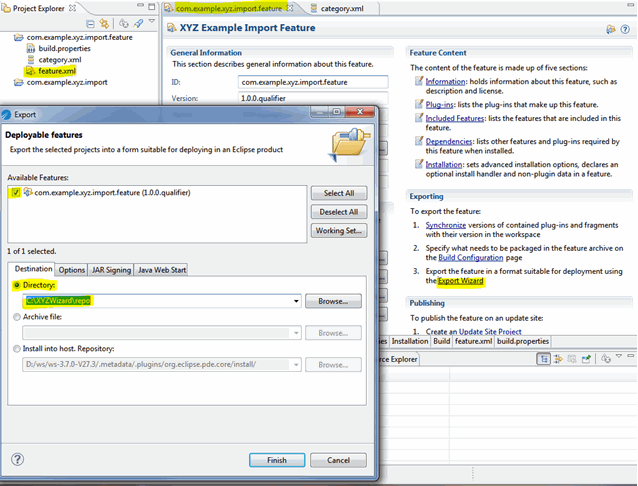
Task: Toggle Link with Editor in Project Explorer
Action: click(105, 24)
